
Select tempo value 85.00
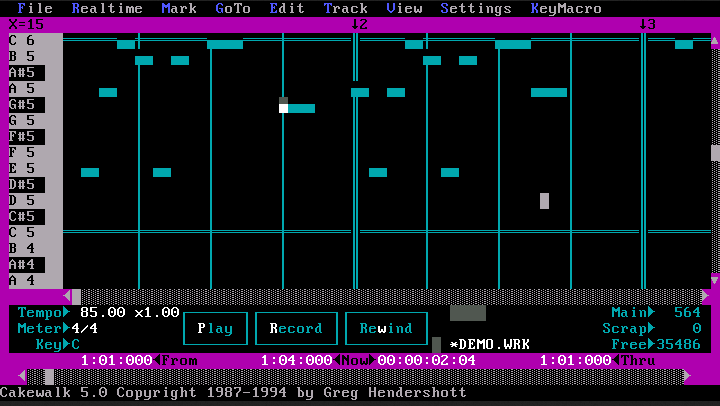pos(102,312)
